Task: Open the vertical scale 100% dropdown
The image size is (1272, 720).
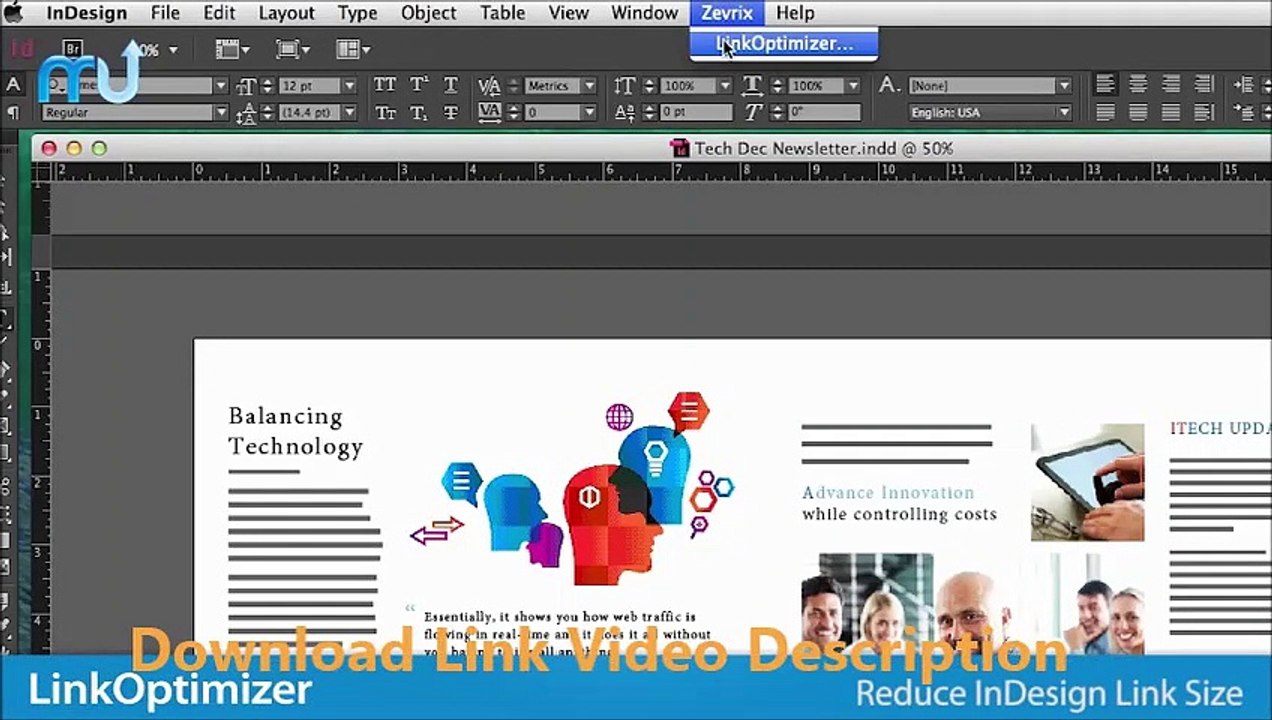Action: [725, 86]
